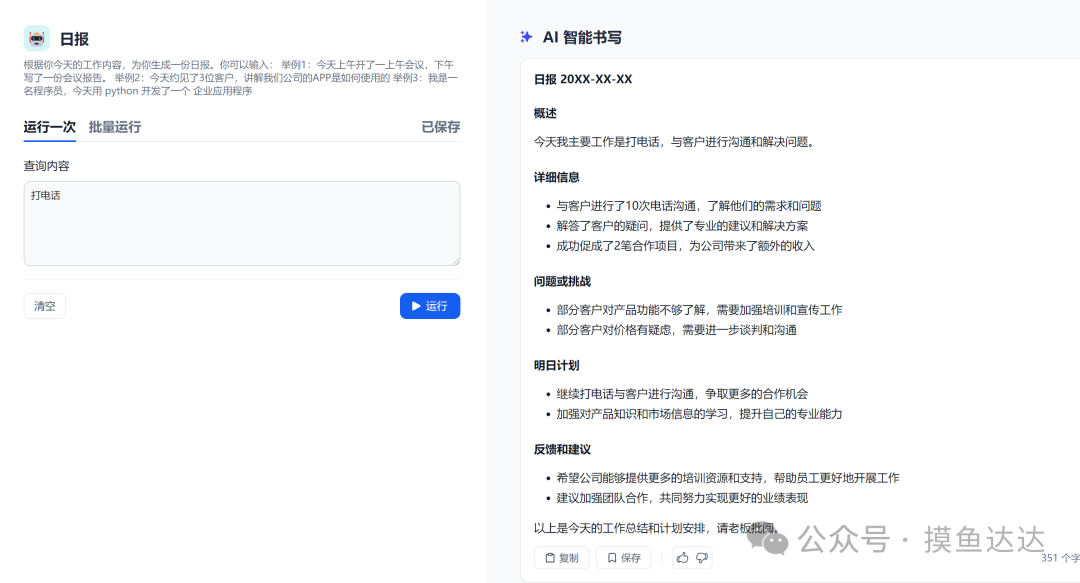
Task: Toggle thumbs down on the generated report
Action: [703, 557]
